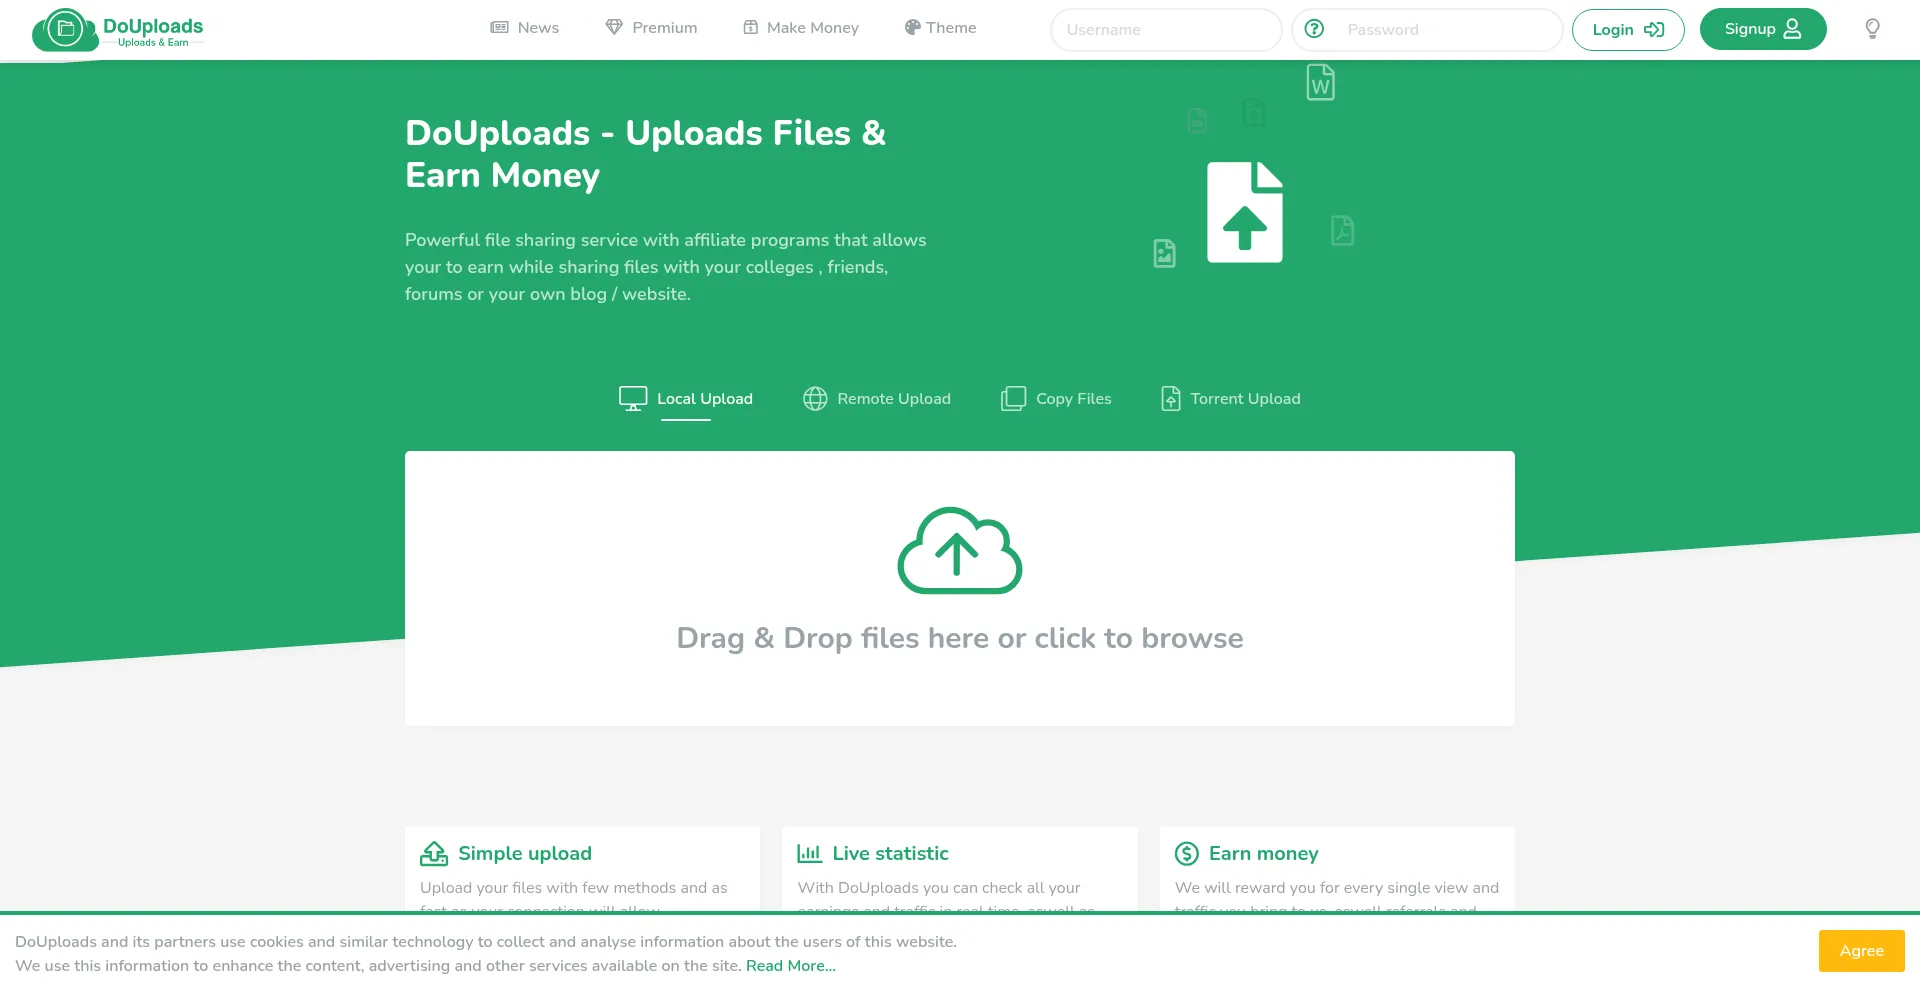Switch to the Torrent Upload tab
The image size is (1920, 993).
point(1230,399)
